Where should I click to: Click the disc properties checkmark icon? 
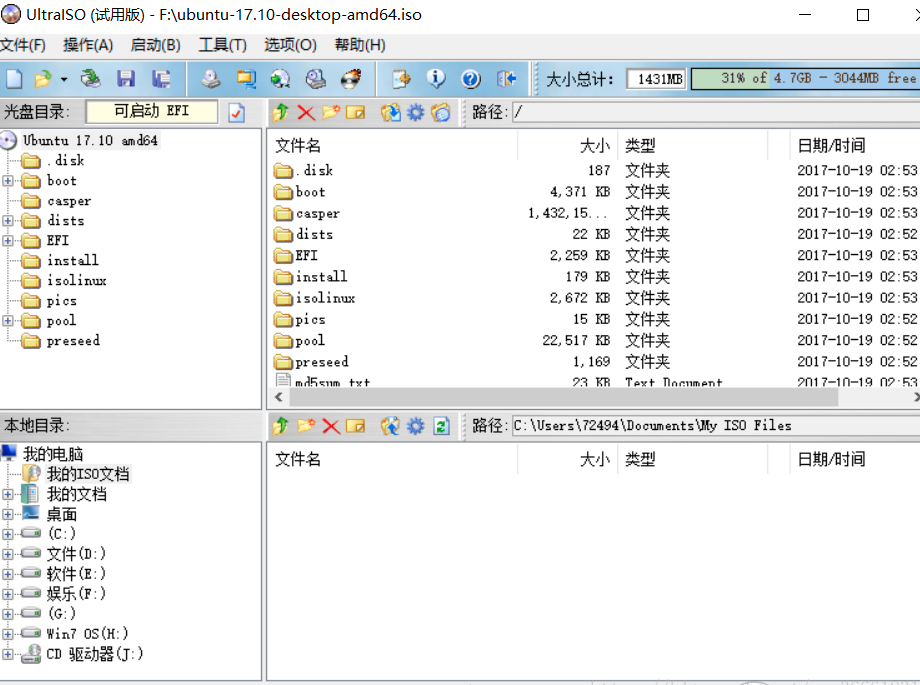[x=236, y=113]
